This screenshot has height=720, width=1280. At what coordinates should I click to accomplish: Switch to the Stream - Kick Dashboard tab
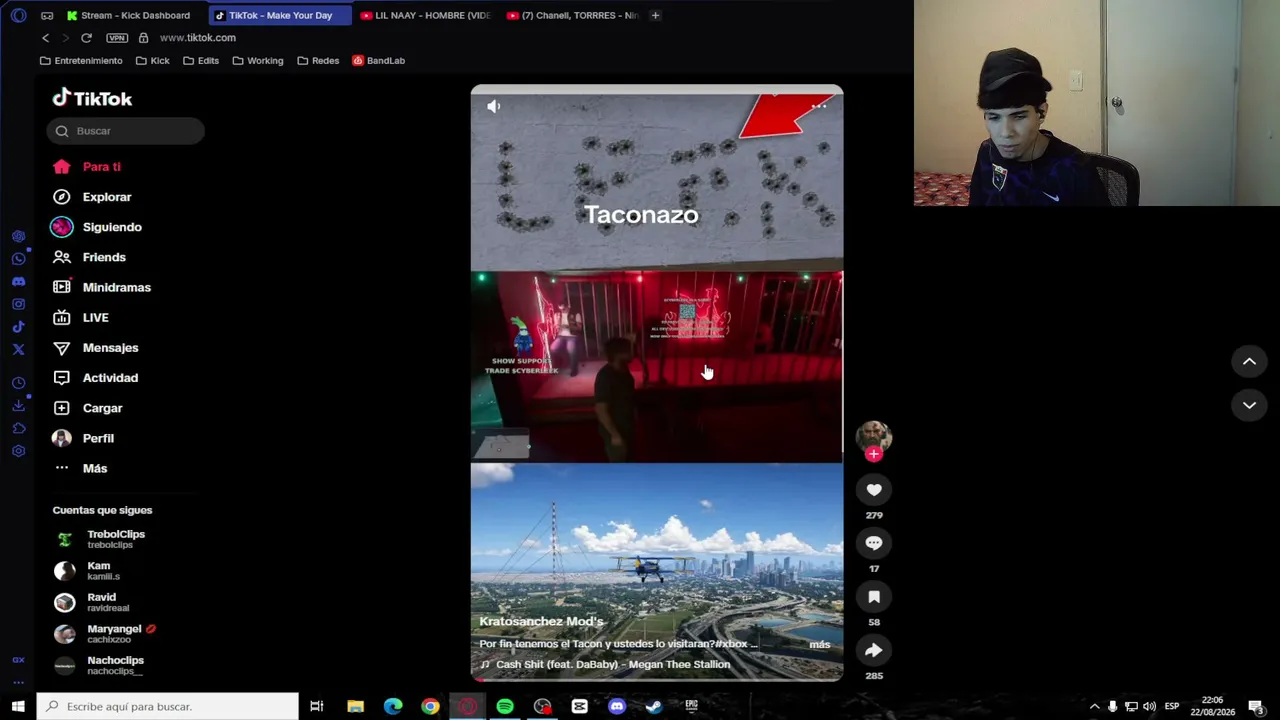click(134, 15)
